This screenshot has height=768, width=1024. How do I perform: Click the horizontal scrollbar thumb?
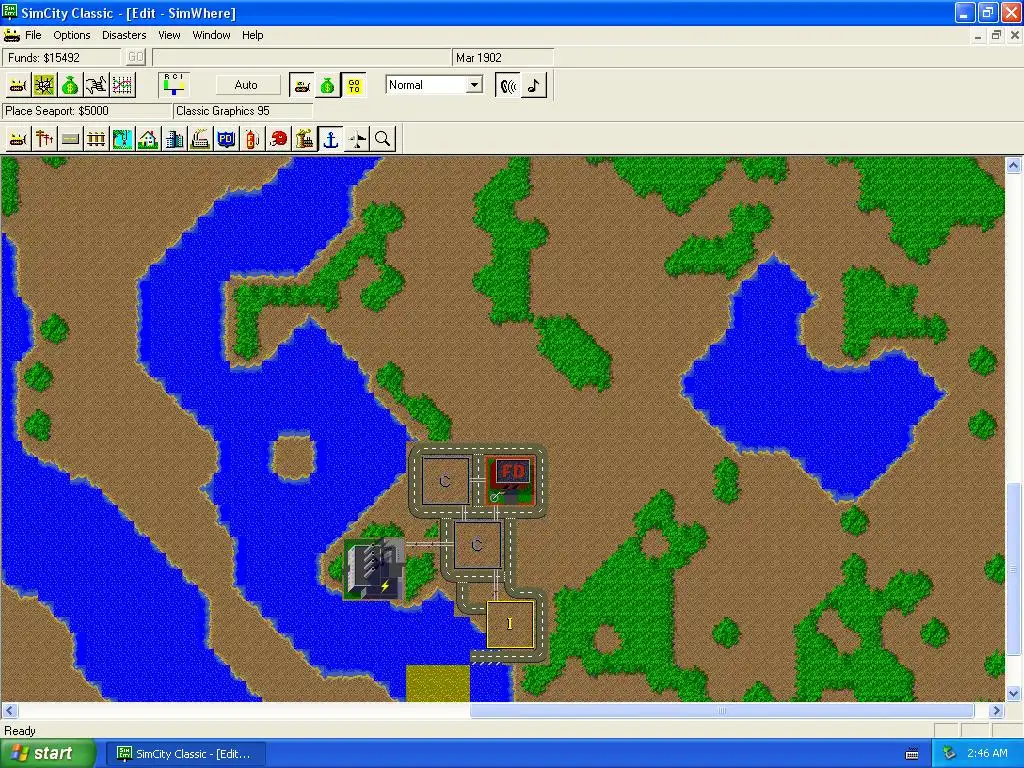tap(722, 711)
